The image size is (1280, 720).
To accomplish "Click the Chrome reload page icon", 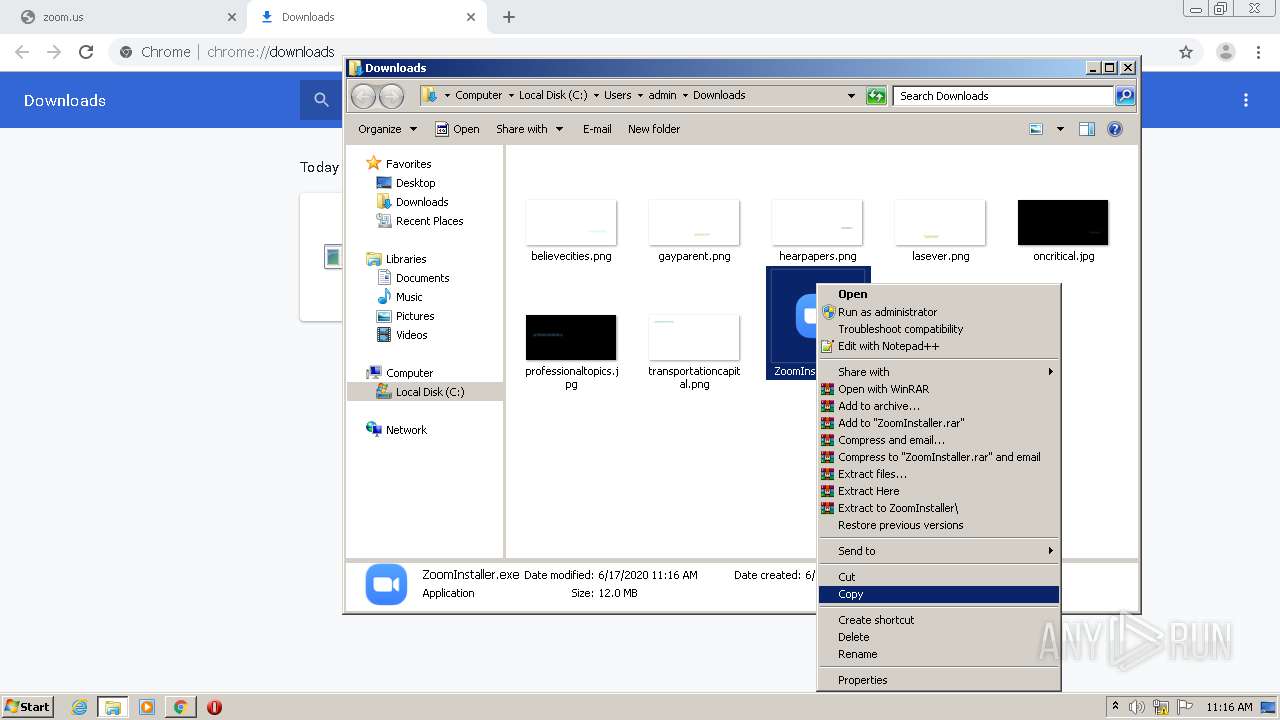I will [86, 52].
